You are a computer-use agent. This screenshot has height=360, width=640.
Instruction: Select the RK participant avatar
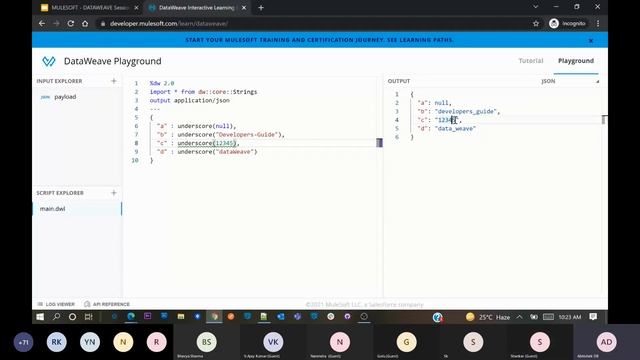point(56,342)
